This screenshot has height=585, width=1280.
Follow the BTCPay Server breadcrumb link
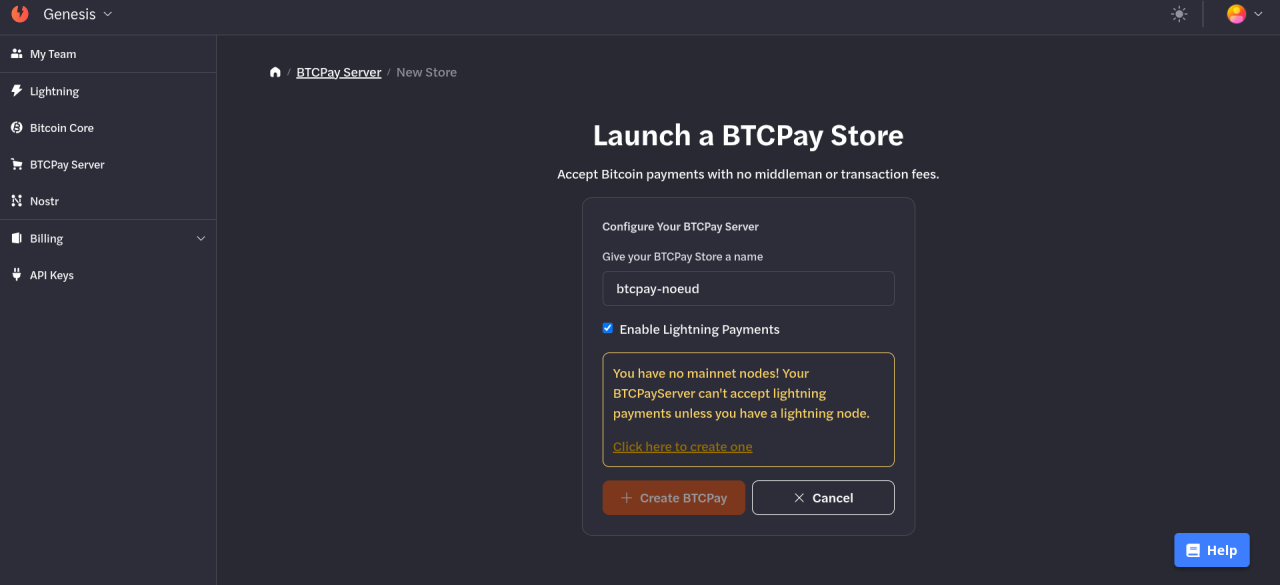[x=339, y=72]
